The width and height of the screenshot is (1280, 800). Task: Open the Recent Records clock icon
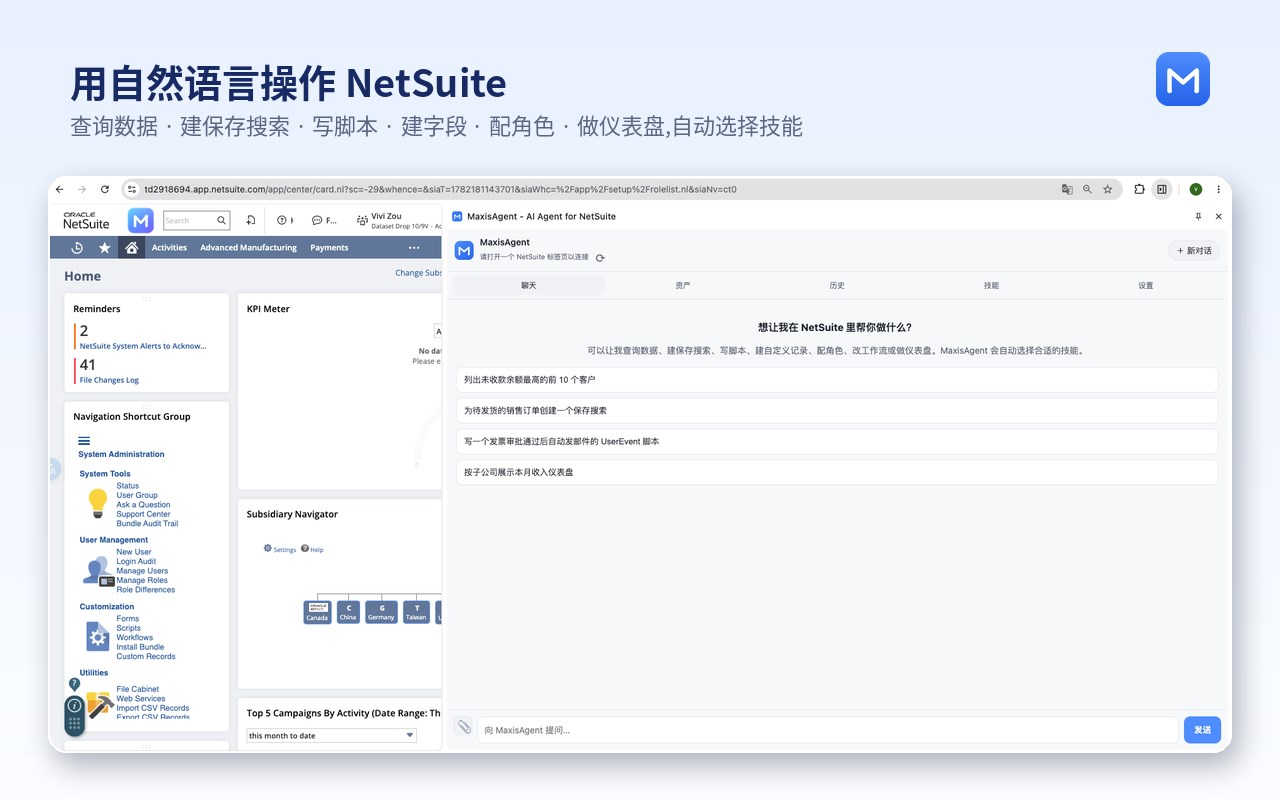(77, 248)
